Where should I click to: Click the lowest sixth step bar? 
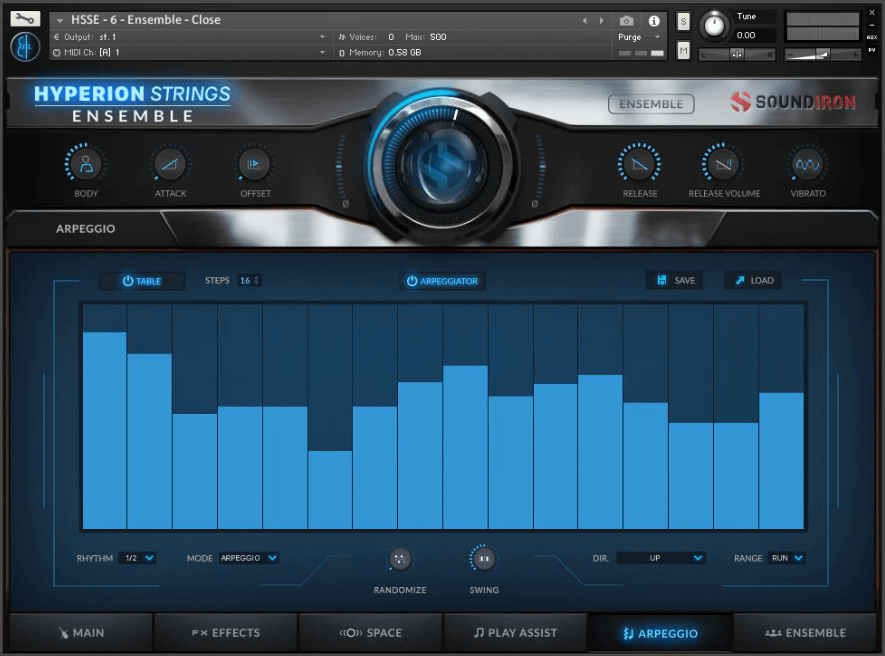click(x=330, y=489)
